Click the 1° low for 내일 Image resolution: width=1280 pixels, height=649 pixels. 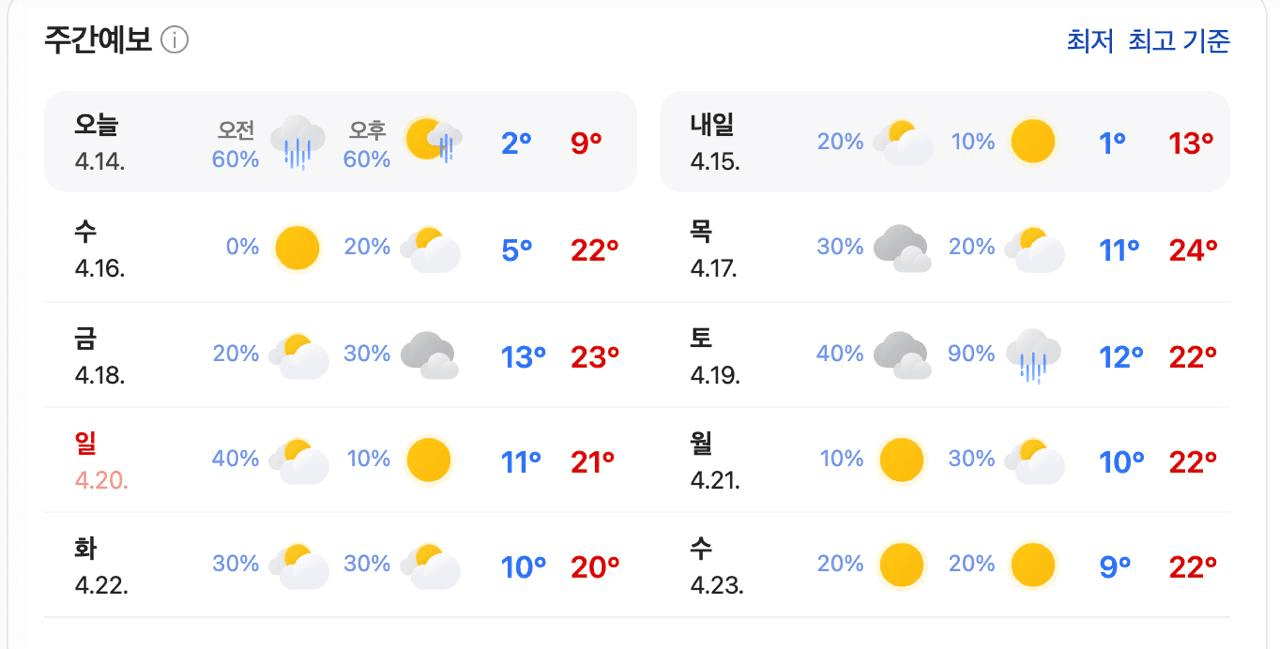[1112, 143]
